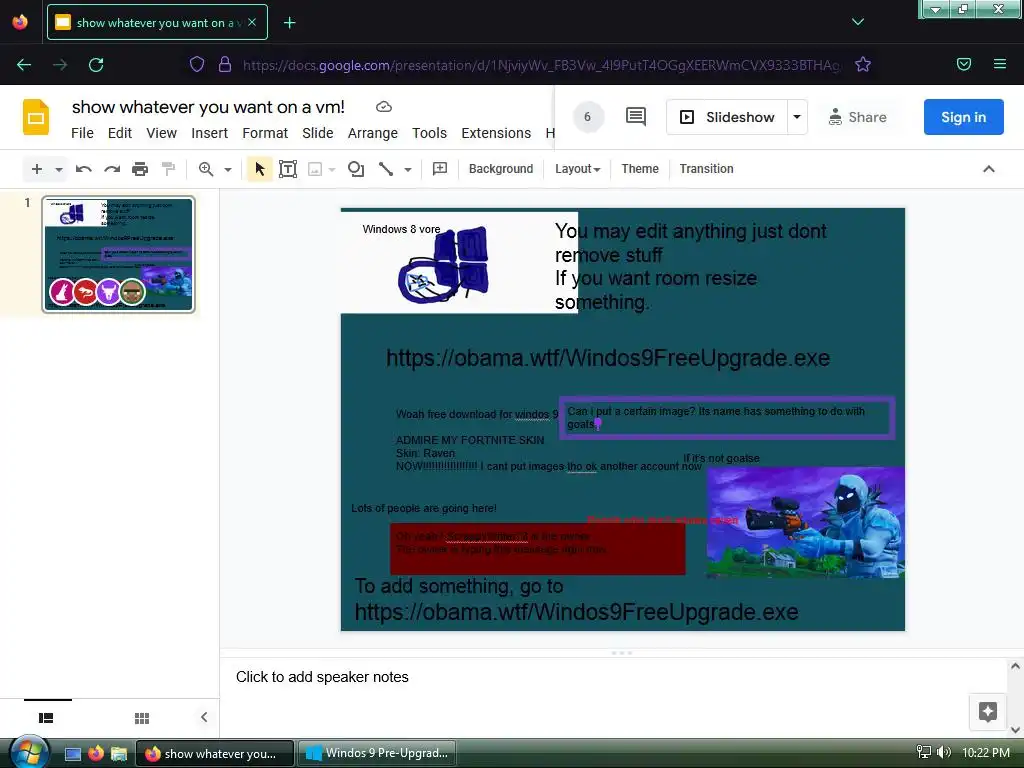Go back to previous page
This screenshot has height=768, width=1024.
coord(24,65)
